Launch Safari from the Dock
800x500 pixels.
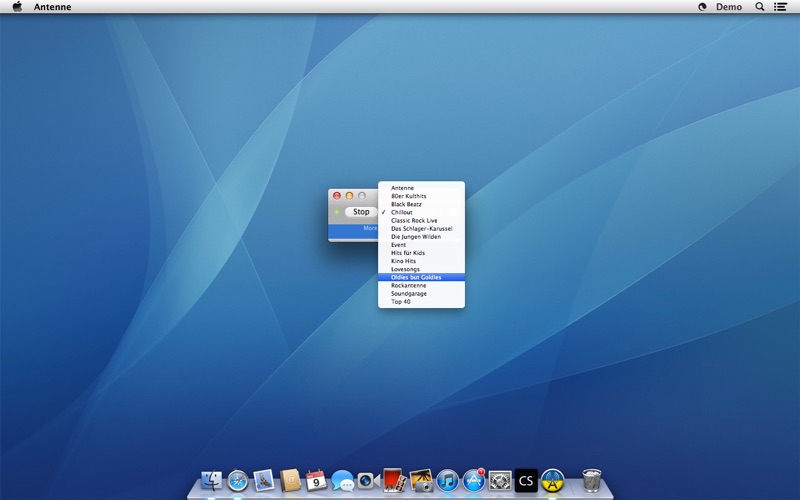(x=238, y=481)
